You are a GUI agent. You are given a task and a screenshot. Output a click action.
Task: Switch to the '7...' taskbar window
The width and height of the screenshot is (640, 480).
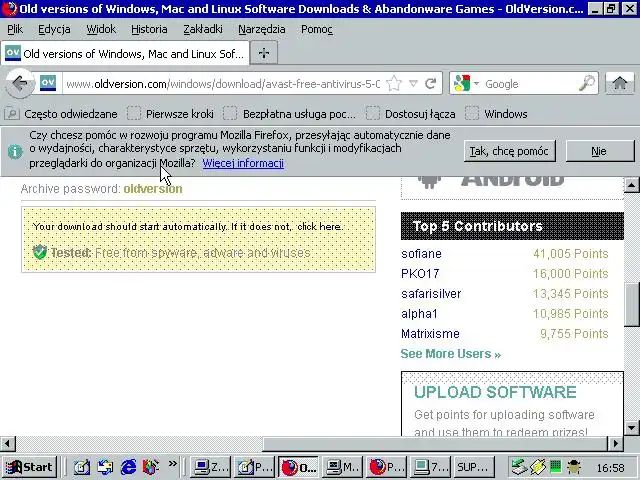point(431,467)
